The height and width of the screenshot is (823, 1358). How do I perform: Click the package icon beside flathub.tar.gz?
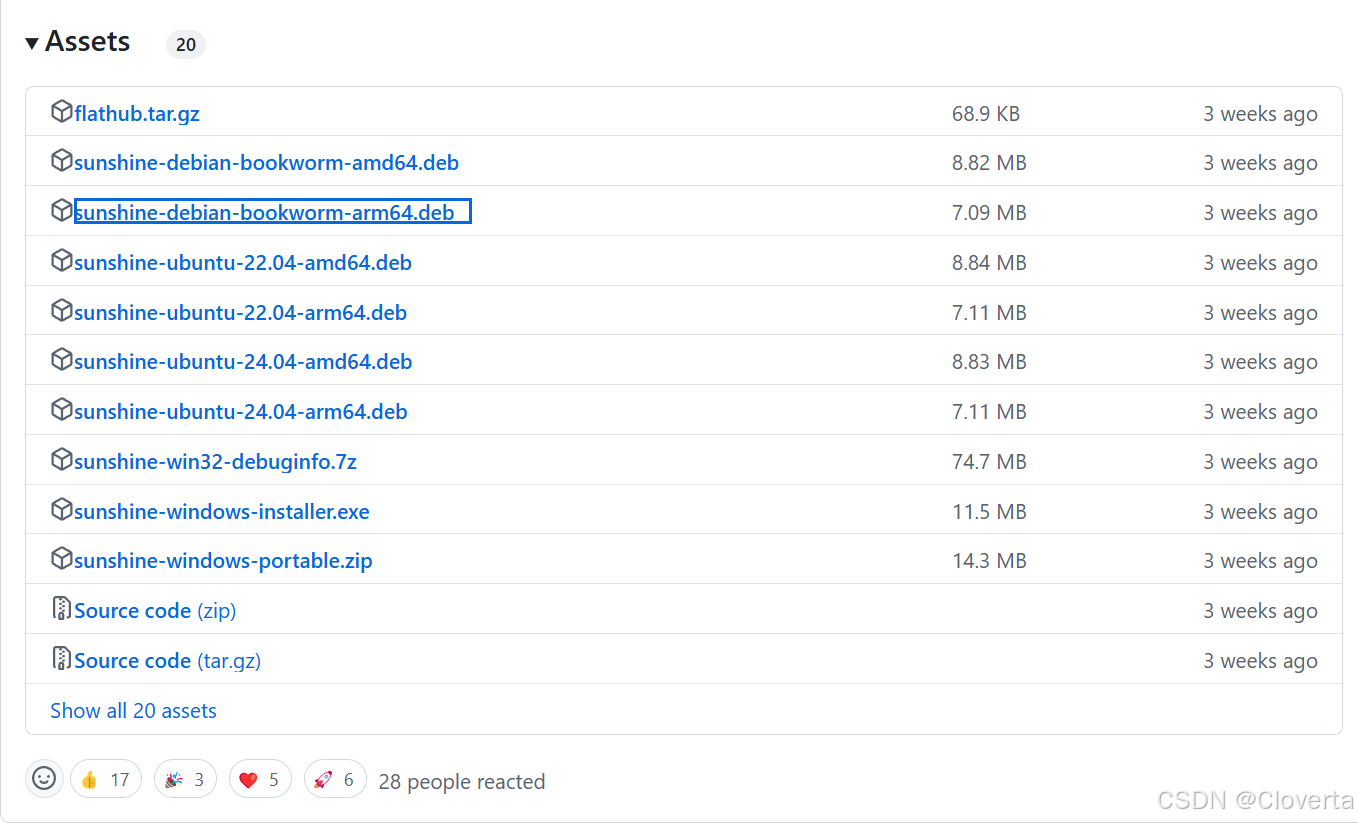61,111
